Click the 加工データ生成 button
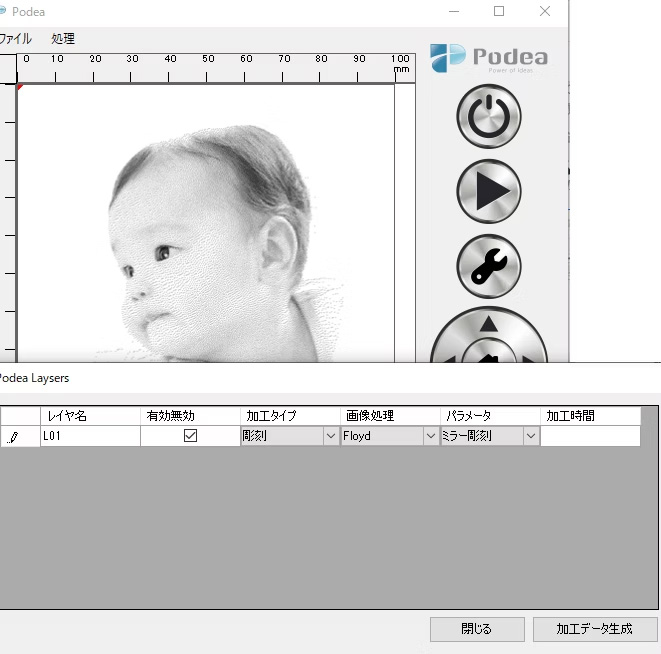The width and height of the screenshot is (661, 654). coord(594,629)
